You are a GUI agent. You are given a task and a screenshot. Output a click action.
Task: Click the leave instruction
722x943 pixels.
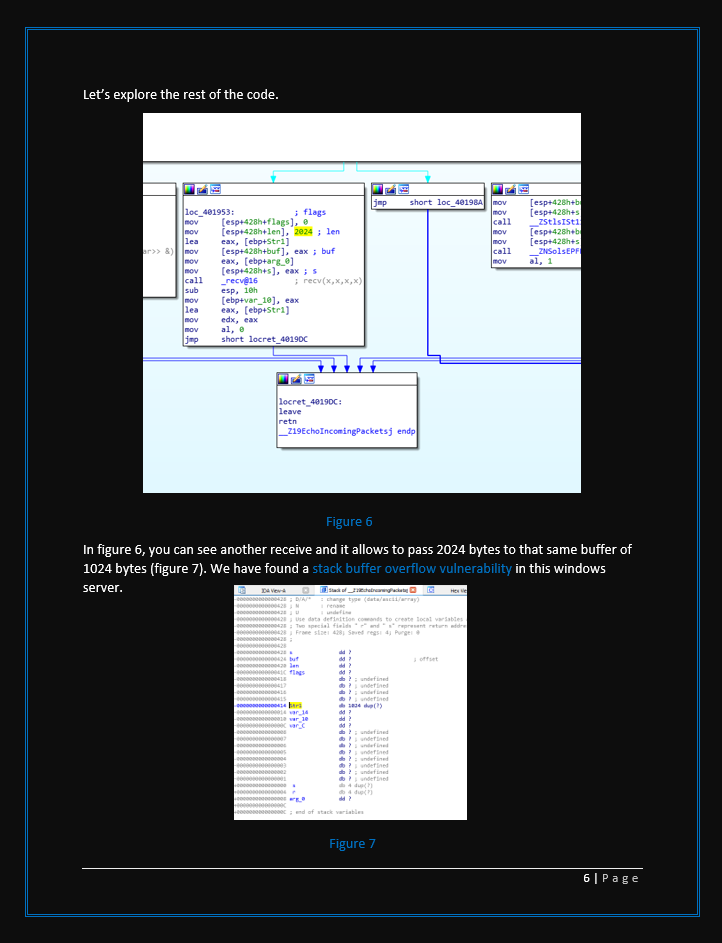290,411
